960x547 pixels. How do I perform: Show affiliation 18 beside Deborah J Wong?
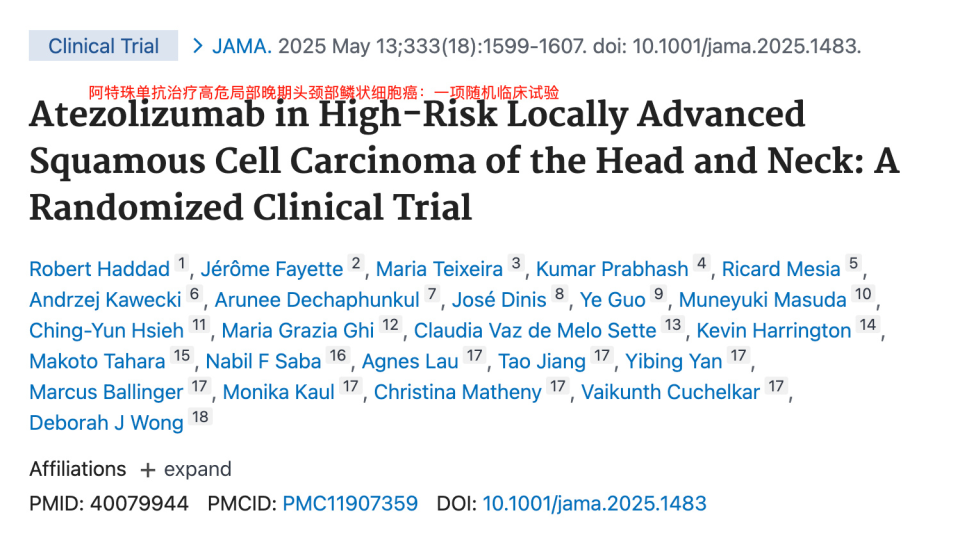pyautogui.click(x=201, y=418)
